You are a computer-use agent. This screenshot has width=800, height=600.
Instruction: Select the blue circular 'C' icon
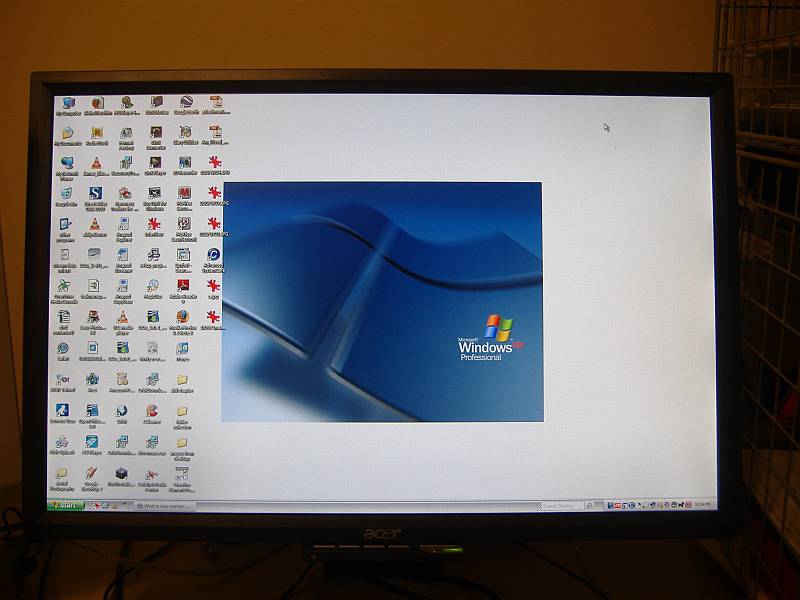(x=213, y=254)
